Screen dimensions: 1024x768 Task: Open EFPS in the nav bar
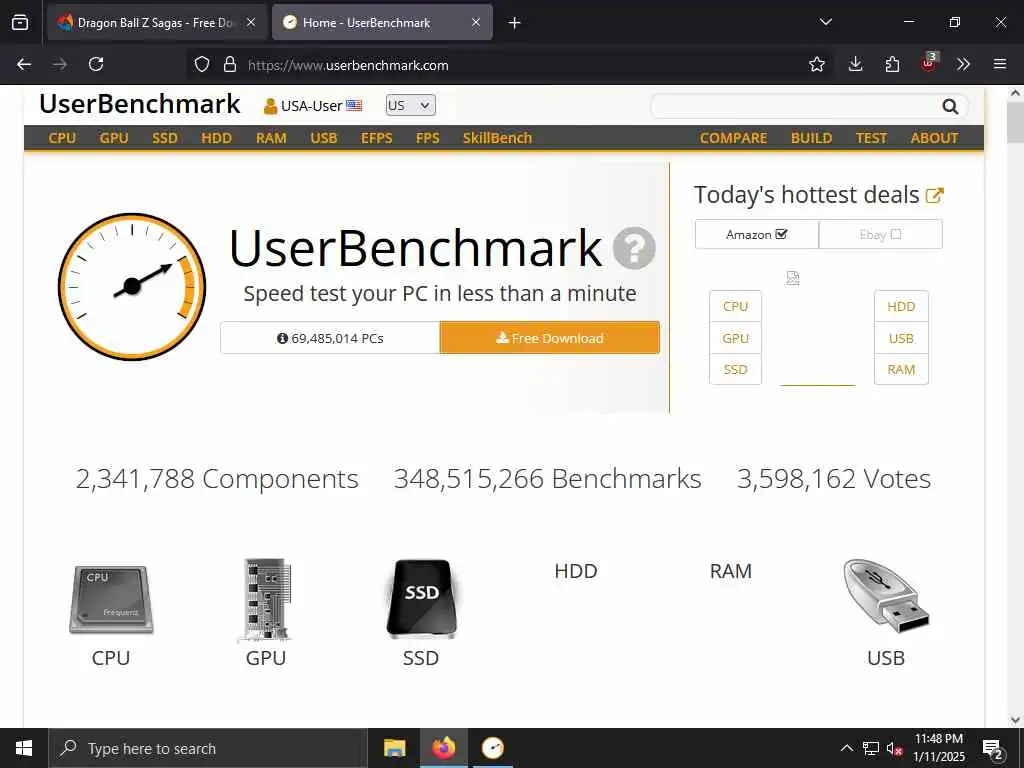coord(377,138)
